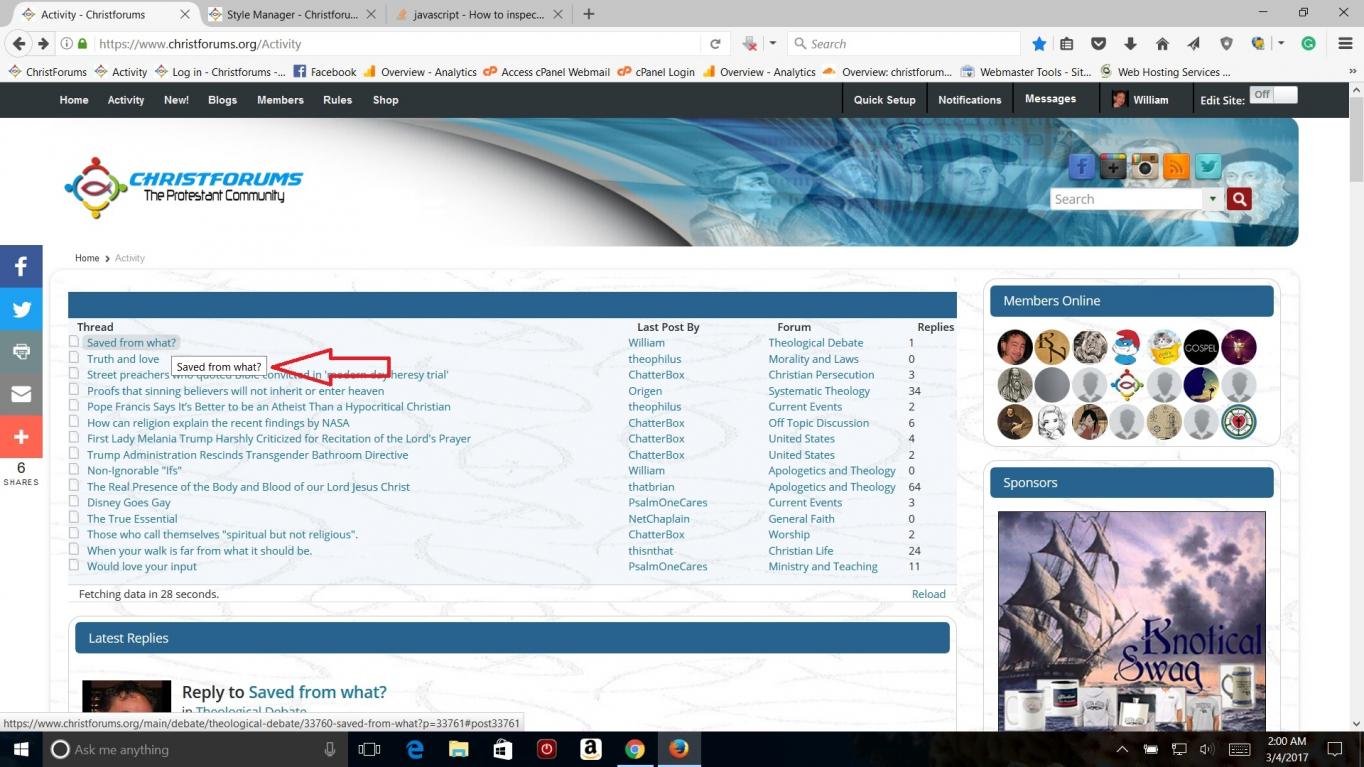Reload the page using the address bar icon

pos(715,44)
